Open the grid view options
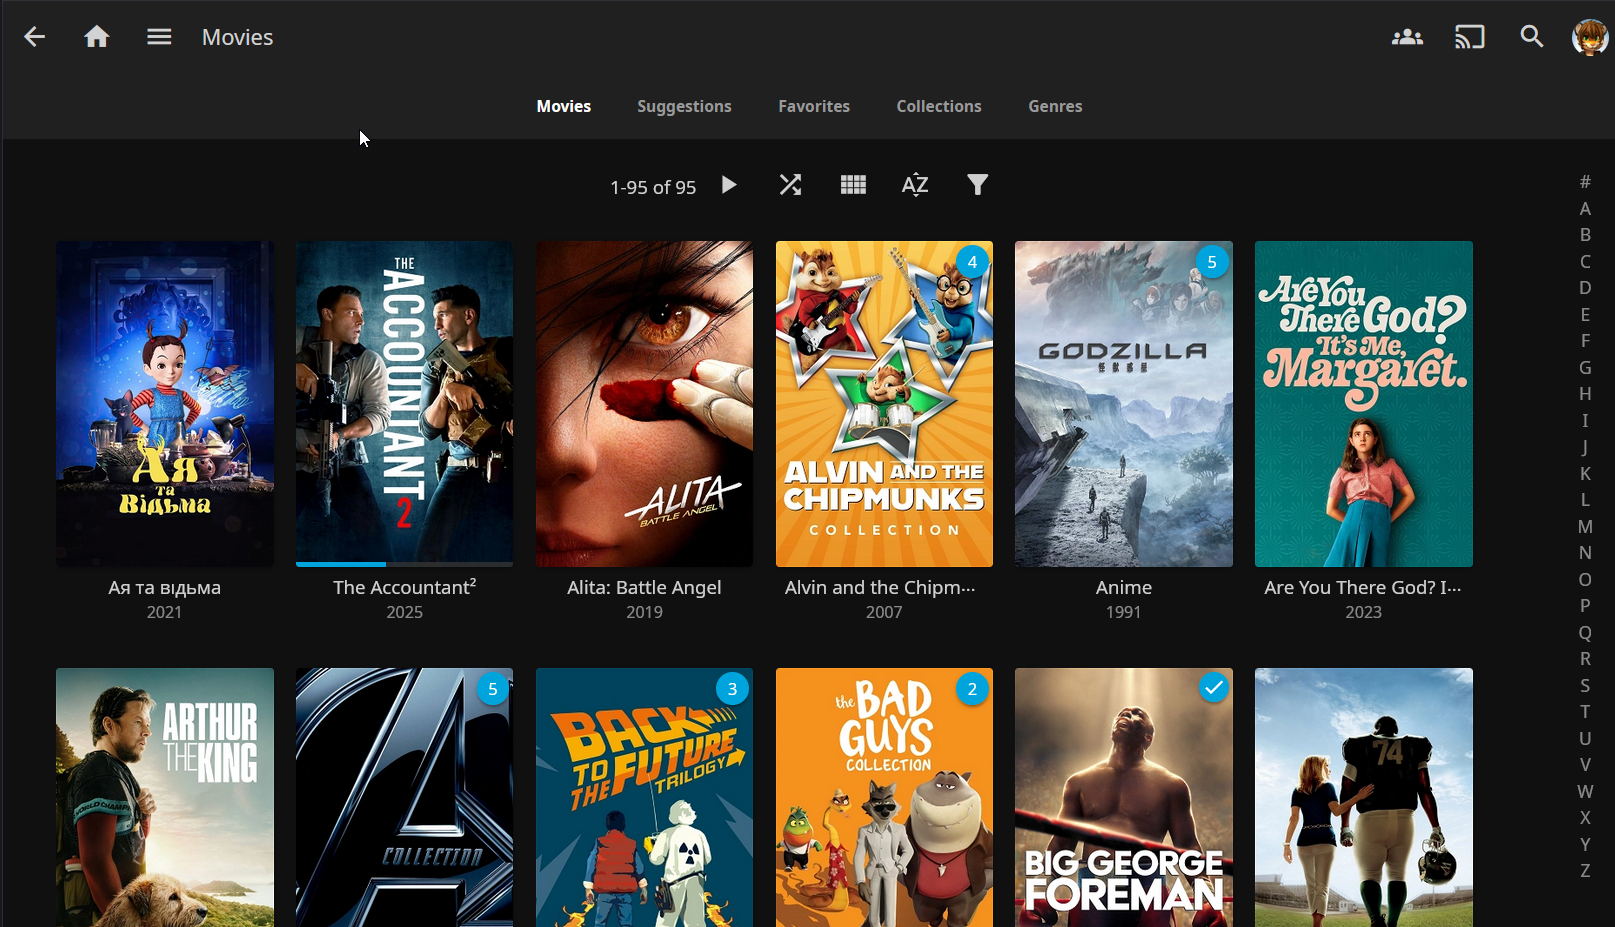 pos(853,185)
